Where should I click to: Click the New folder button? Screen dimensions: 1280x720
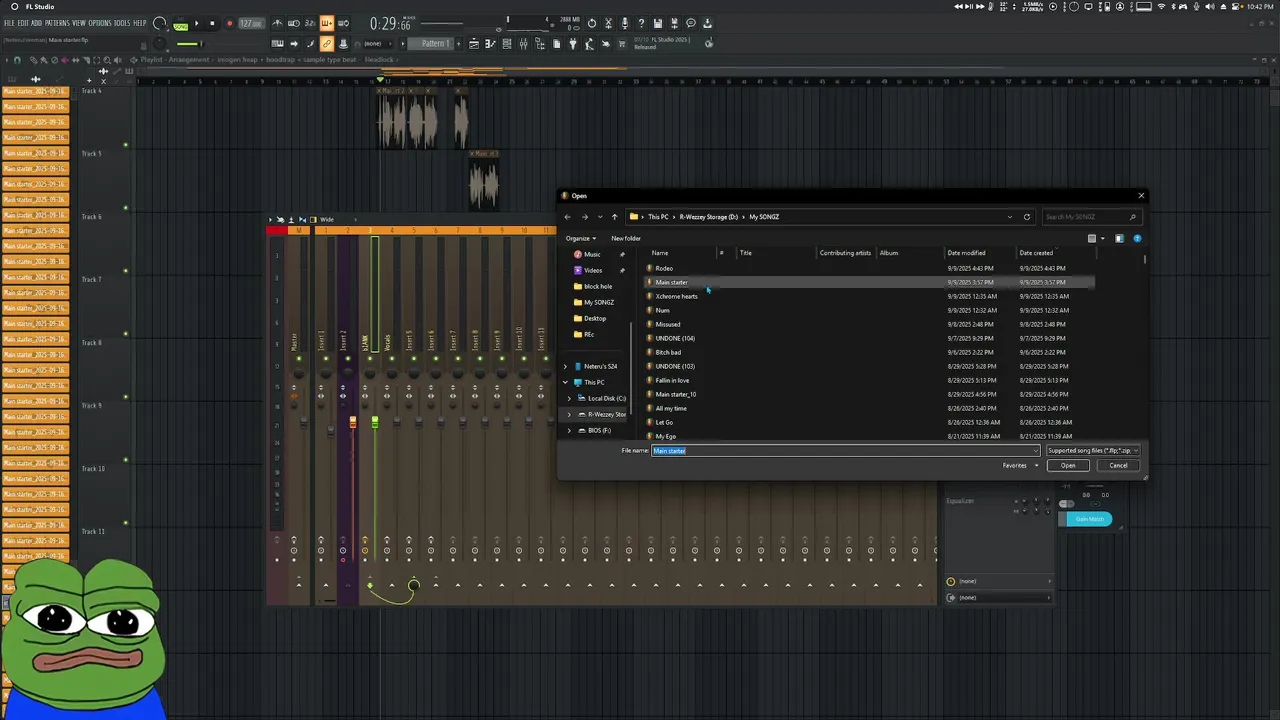coord(626,238)
